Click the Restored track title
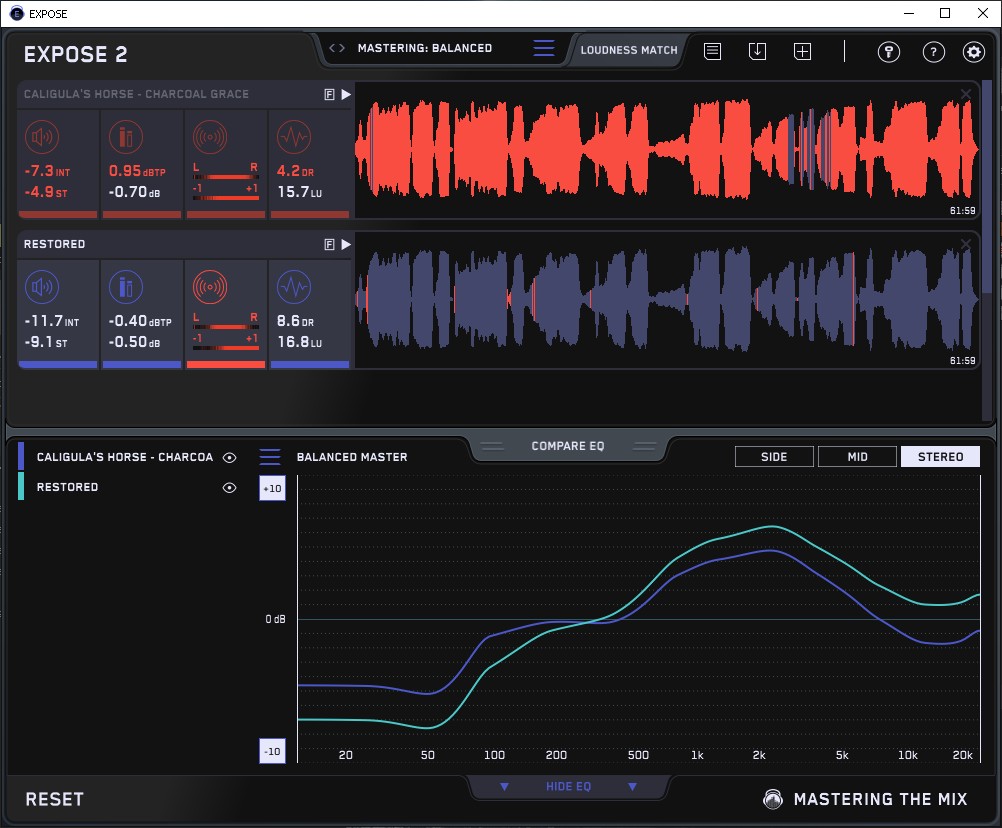Screen dimensions: 1002x828 pos(54,244)
